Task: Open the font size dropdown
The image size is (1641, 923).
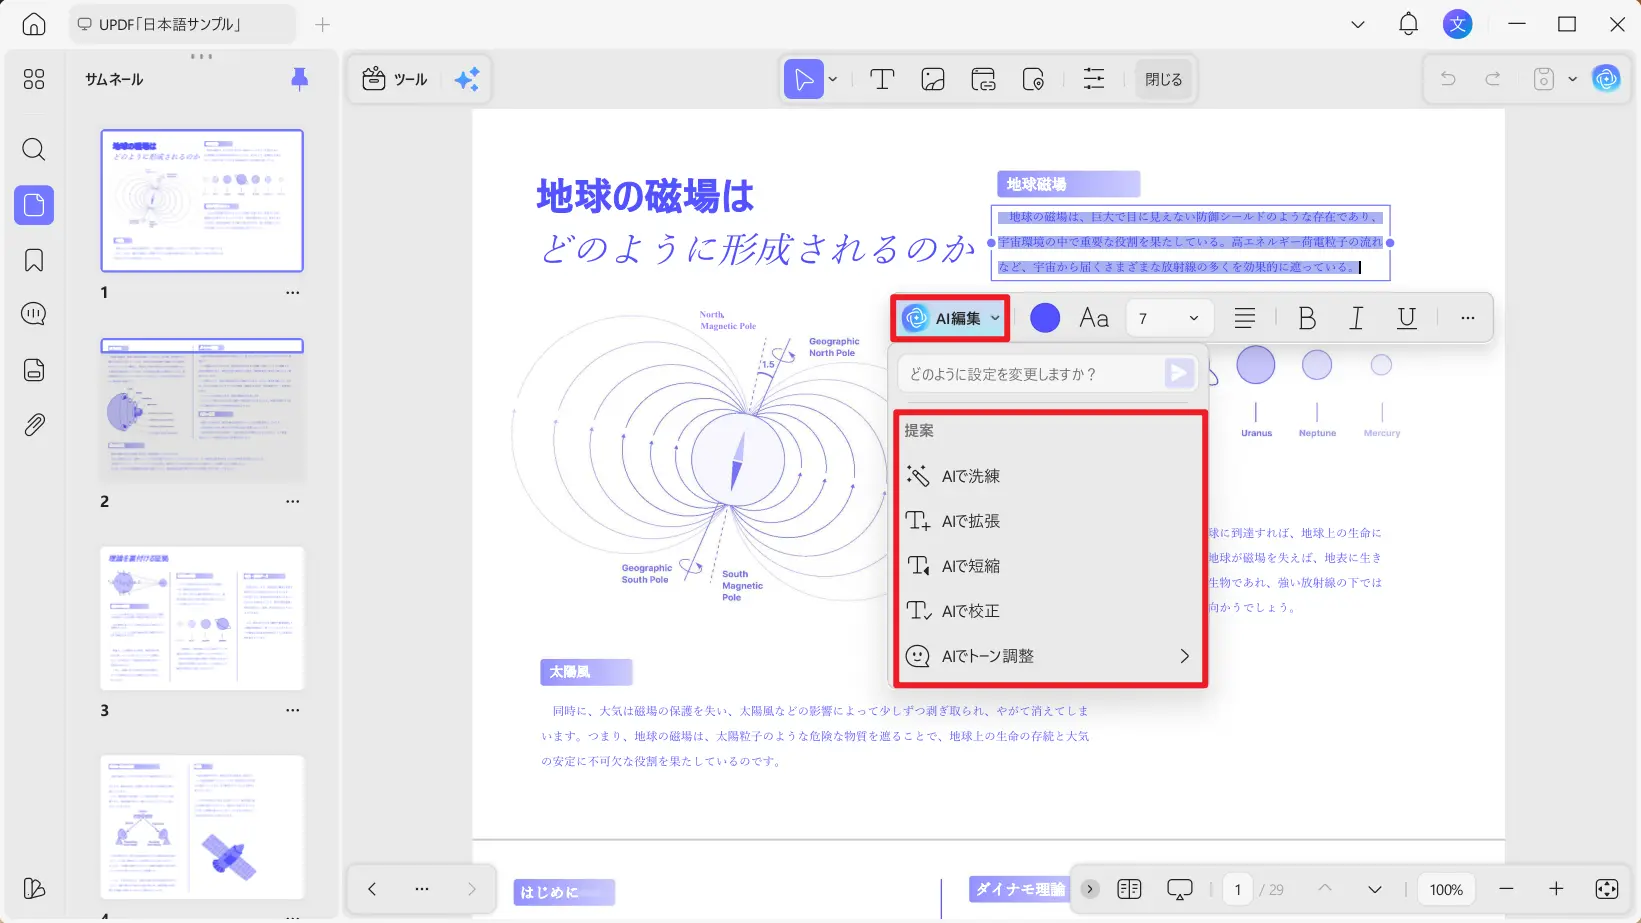Action: click(x=1168, y=317)
